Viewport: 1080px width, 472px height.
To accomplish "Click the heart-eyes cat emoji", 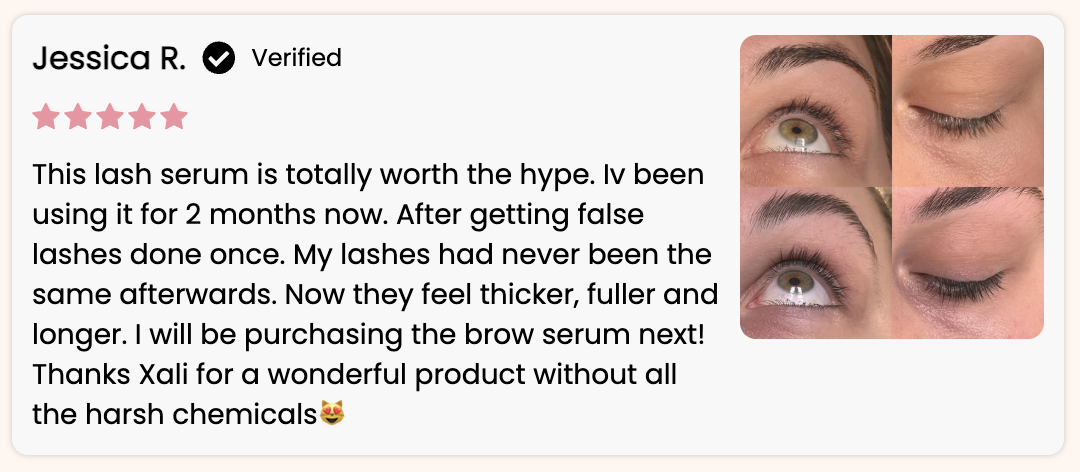I will [x=332, y=413].
